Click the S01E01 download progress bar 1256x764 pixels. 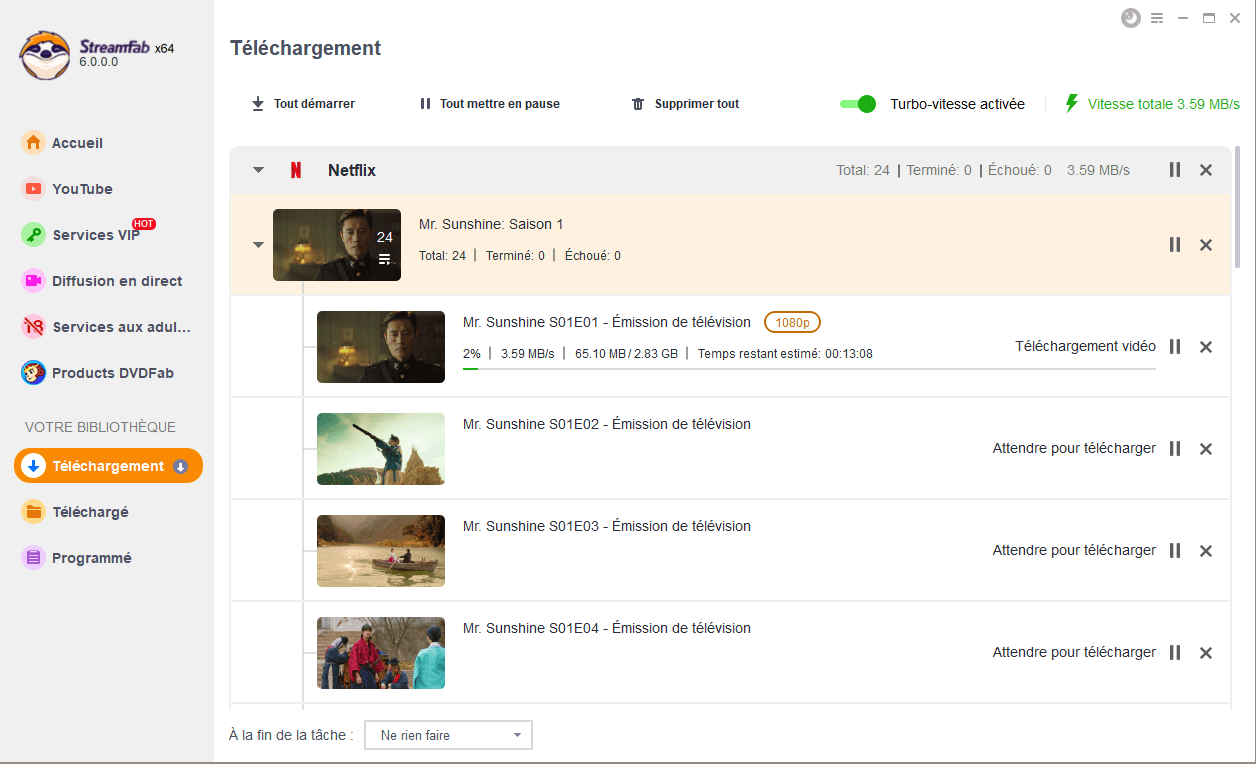point(809,369)
